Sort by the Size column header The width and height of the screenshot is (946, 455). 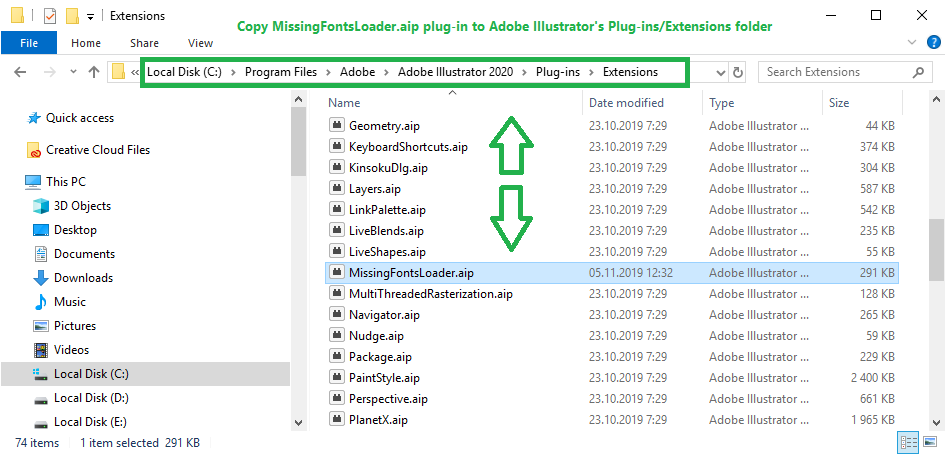pyautogui.click(x=839, y=103)
